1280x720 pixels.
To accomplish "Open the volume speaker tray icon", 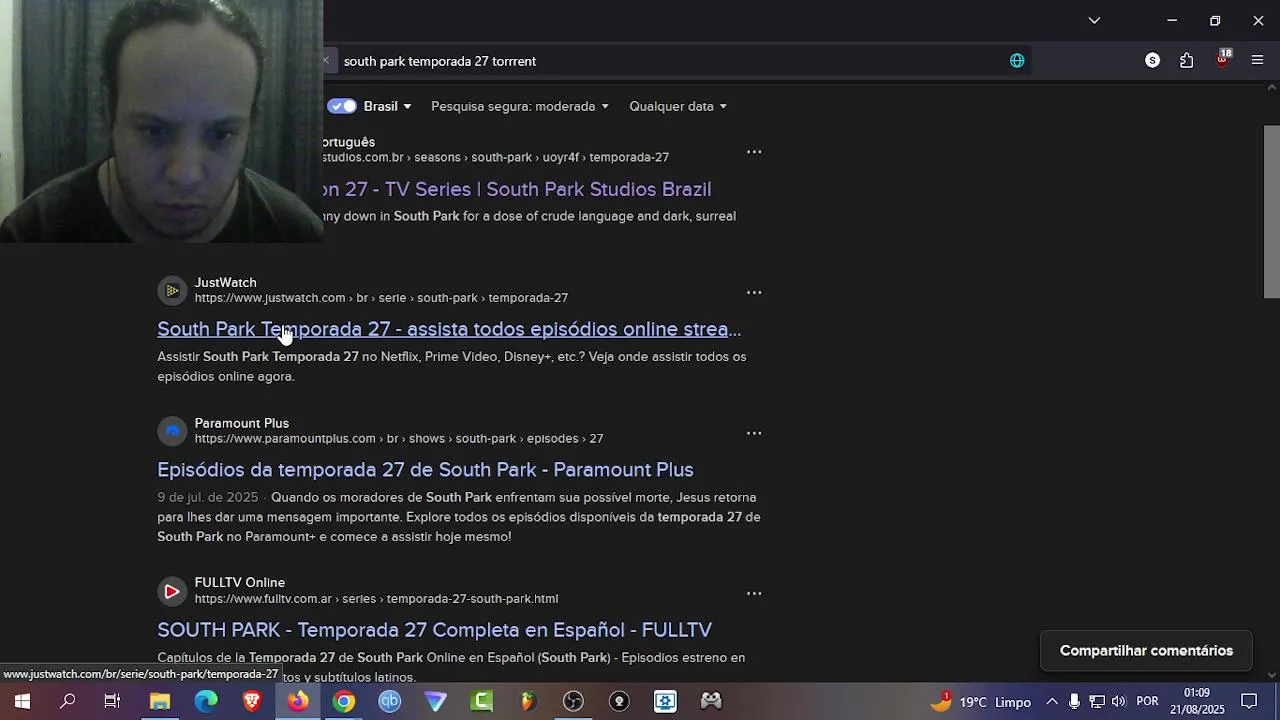I will (x=1118, y=702).
